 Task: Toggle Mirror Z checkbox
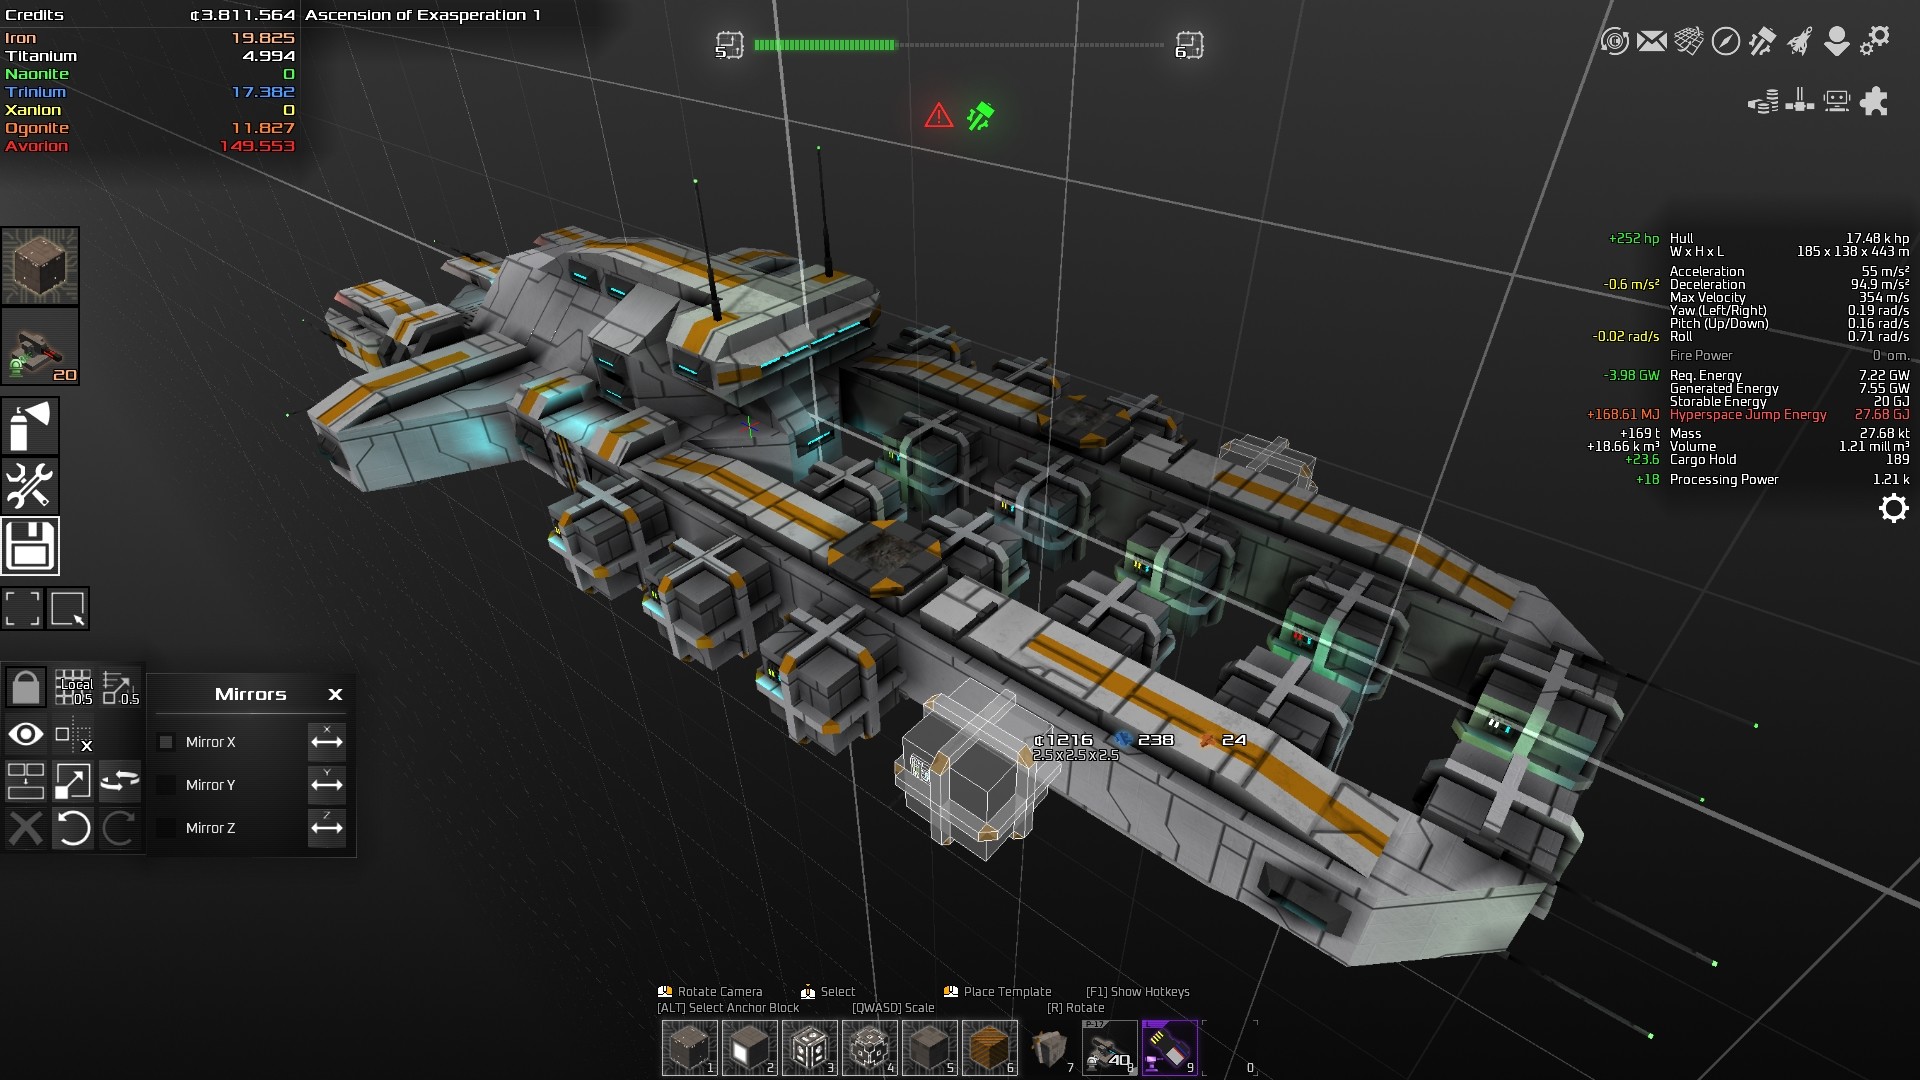coord(166,828)
